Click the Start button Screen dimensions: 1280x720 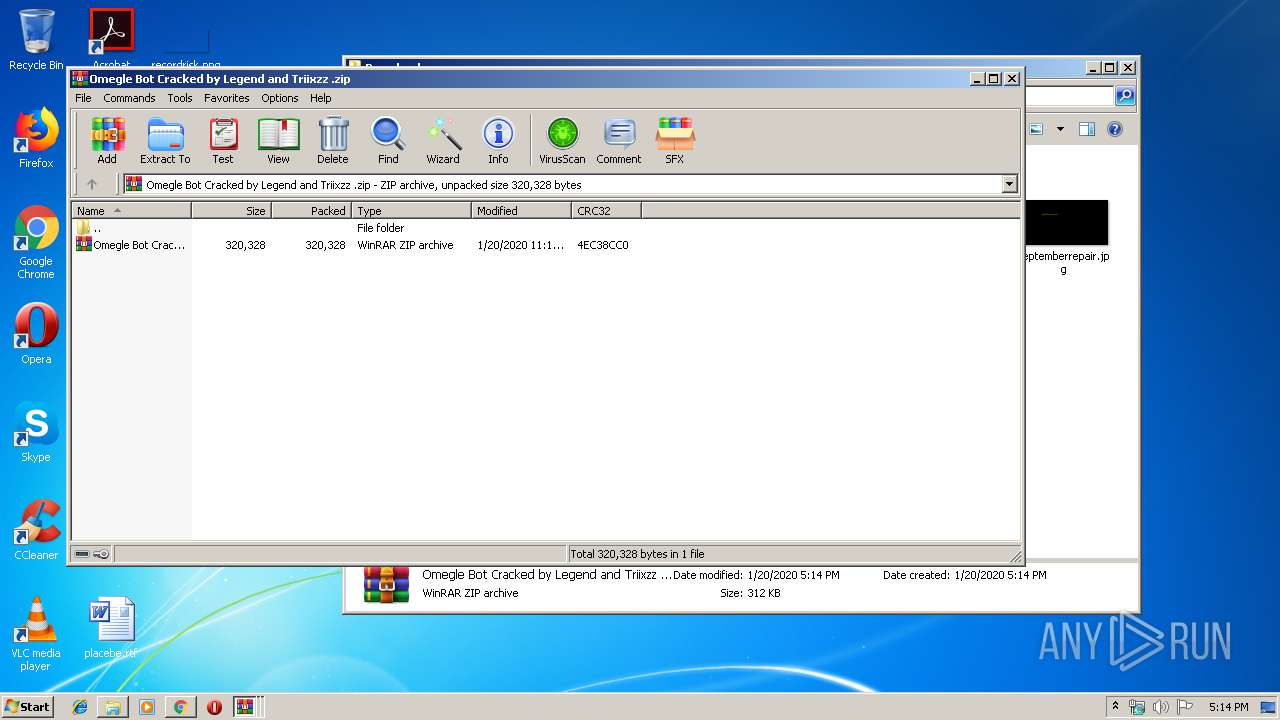27,707
